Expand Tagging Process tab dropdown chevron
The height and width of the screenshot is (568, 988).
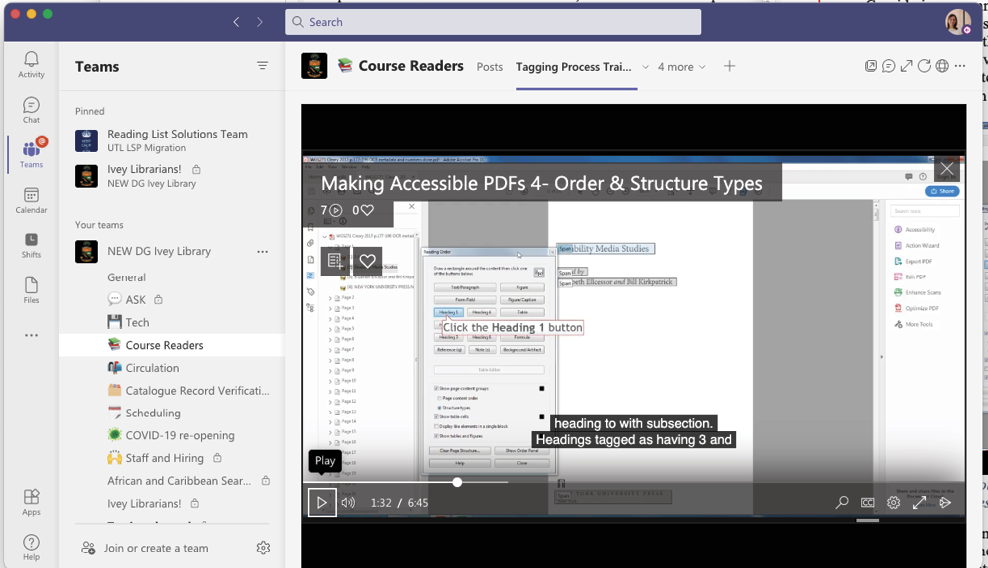coord(645,67)
